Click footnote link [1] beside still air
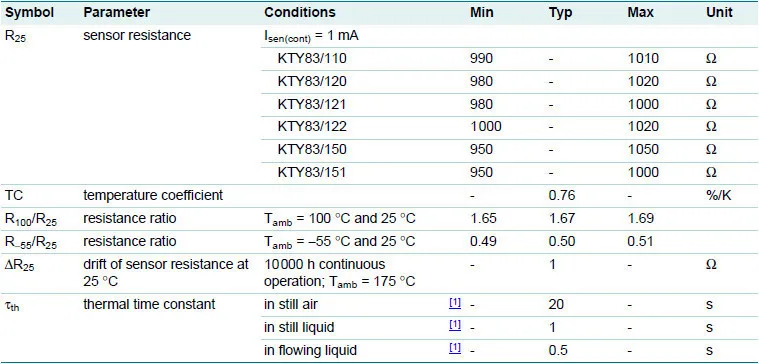This screenshot has width=759, height=364. (455, 303)
